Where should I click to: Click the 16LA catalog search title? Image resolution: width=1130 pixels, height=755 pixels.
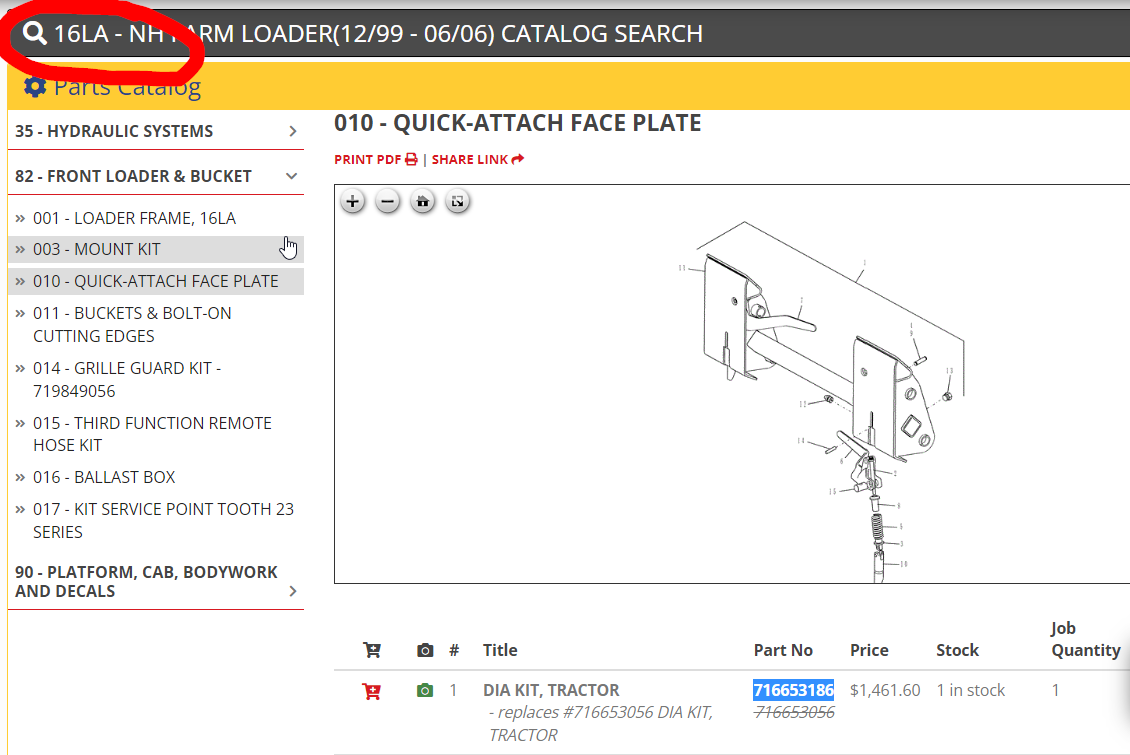pyautogui.click(x=378, y=33)
